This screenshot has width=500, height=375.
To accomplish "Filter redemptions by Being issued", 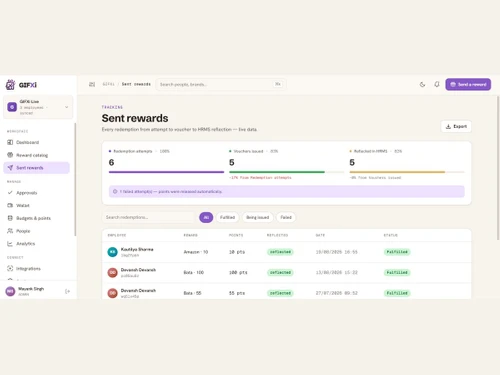I will click(x=258, y=217).
